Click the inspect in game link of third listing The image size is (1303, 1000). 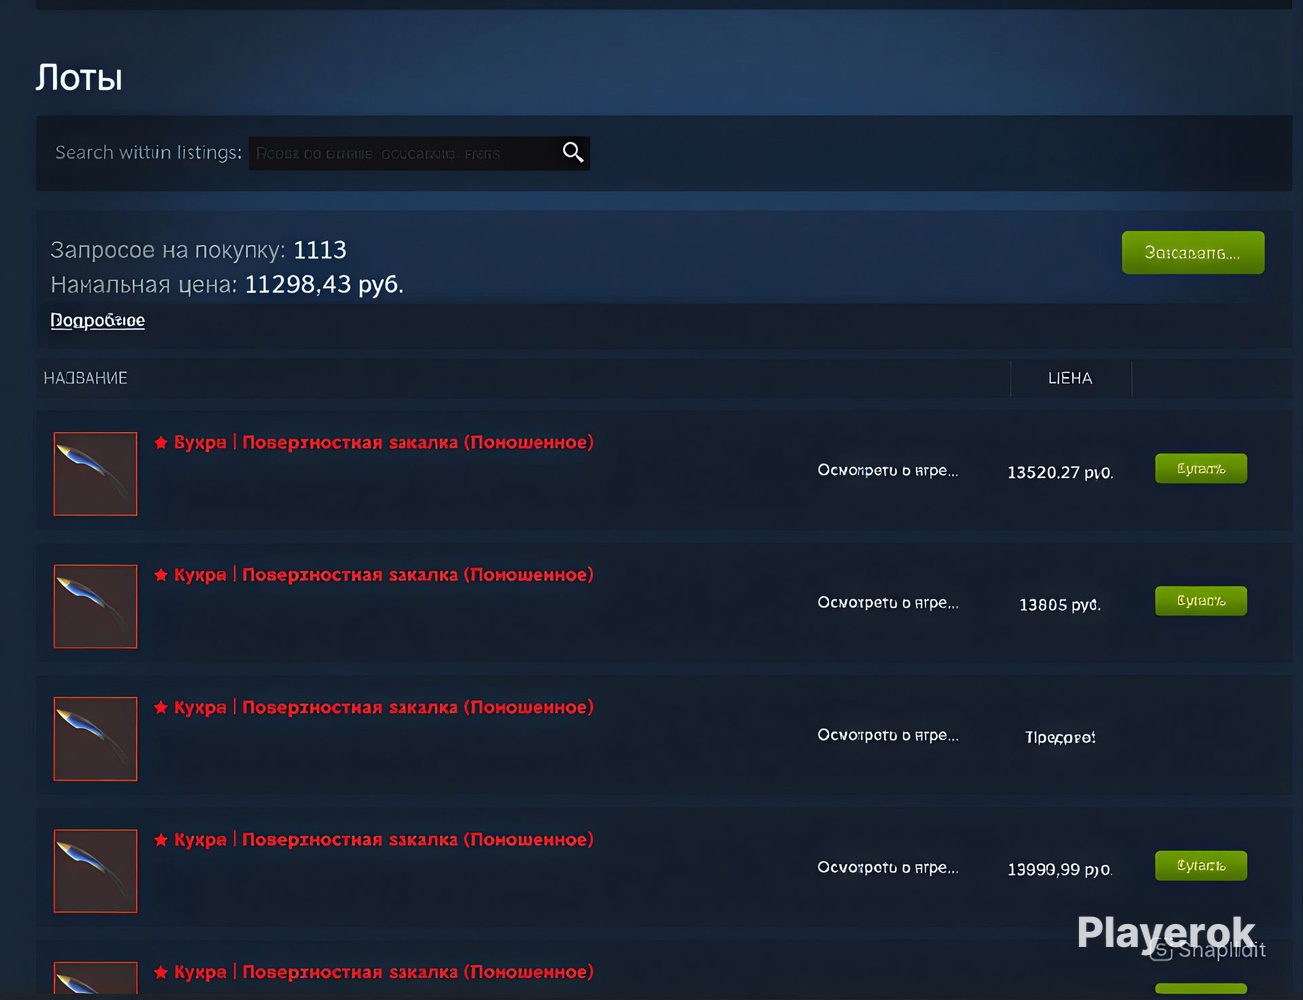tap(888, 735)
